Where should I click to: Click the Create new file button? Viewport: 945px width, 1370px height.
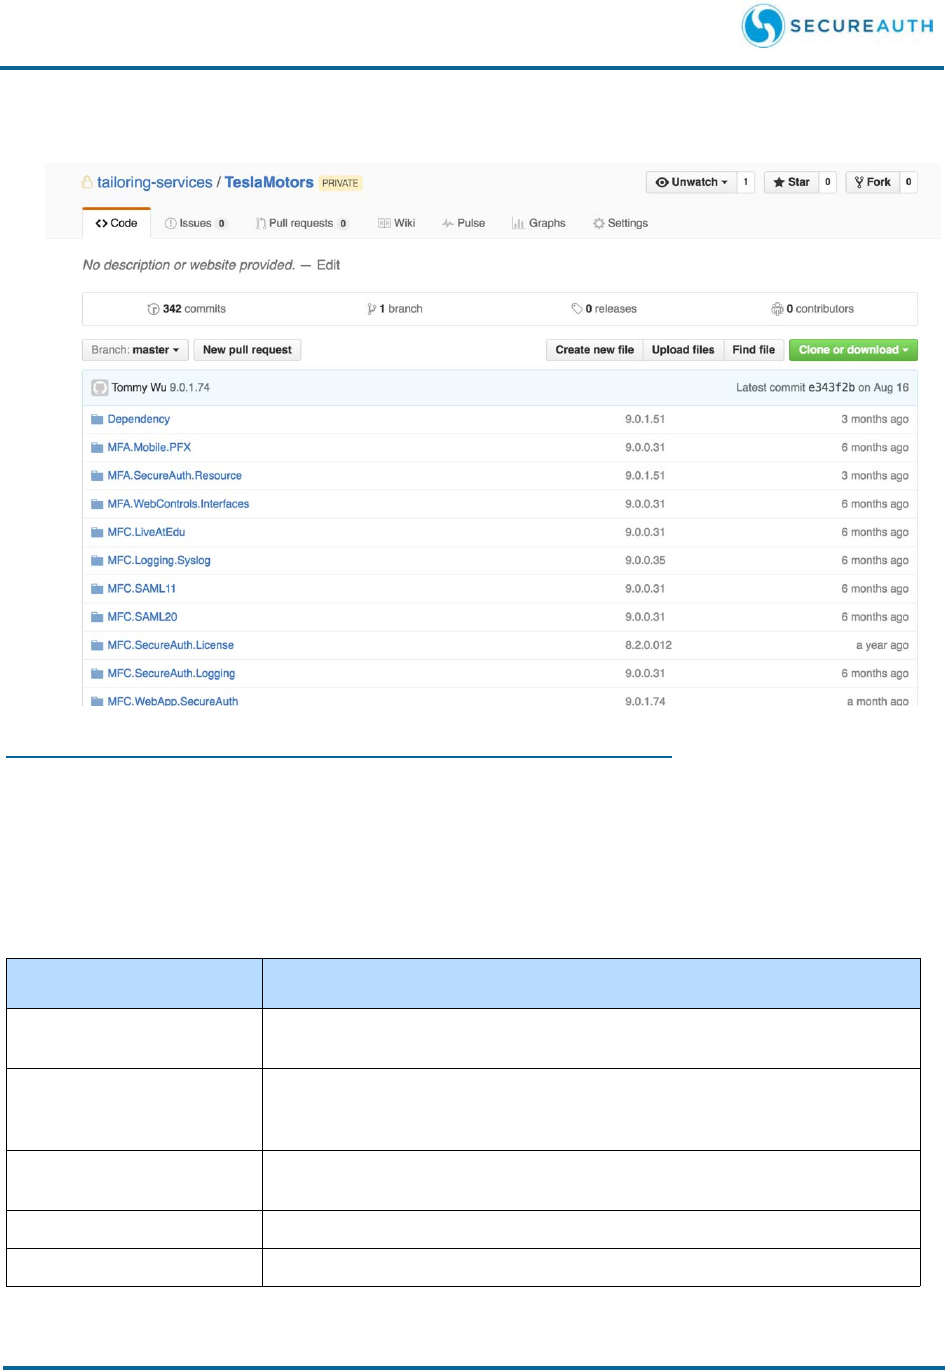coord(595,350)
